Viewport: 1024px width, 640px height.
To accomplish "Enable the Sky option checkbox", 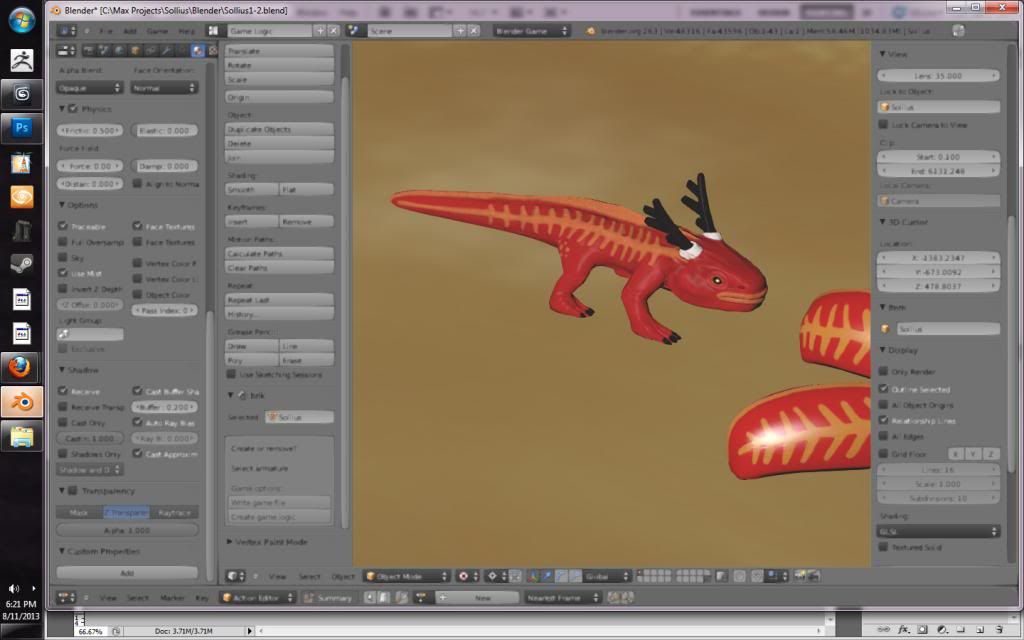I will (63, 257).
